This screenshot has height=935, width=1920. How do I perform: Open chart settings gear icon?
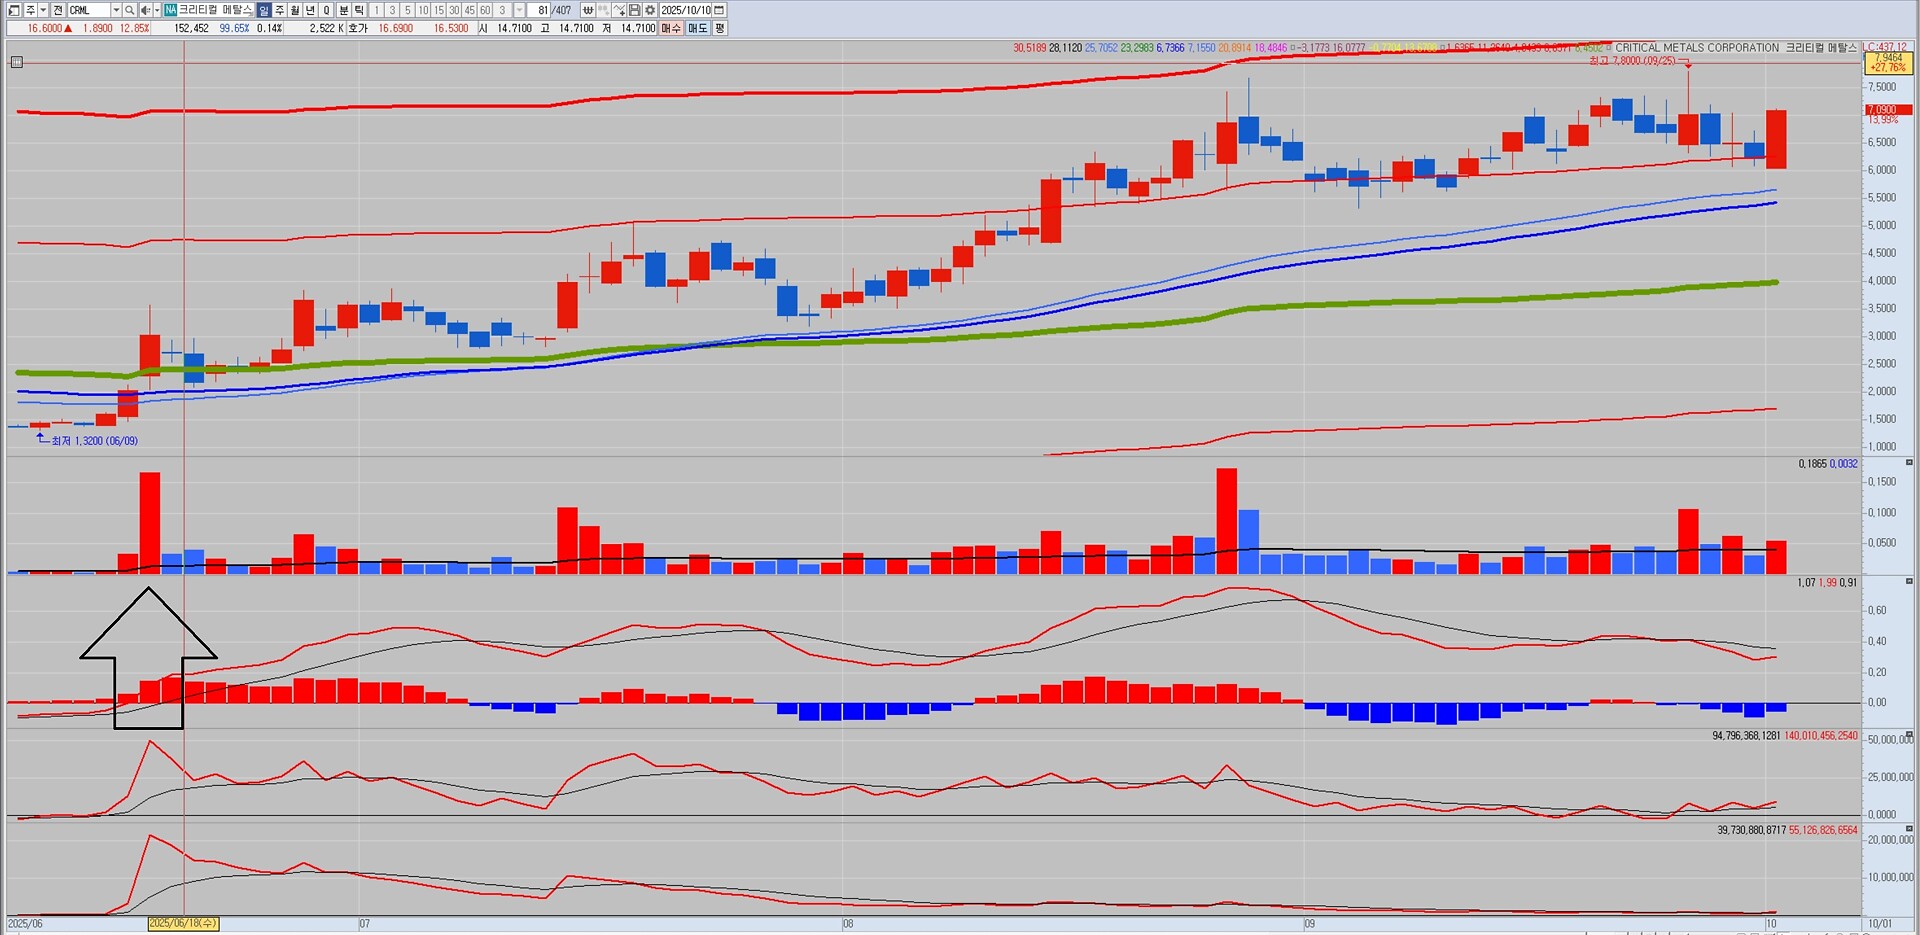650,10
